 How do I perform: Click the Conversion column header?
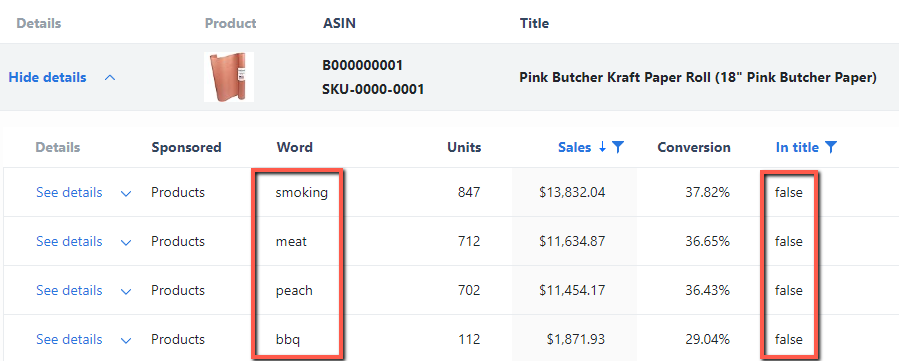click(x=694, y=147)
